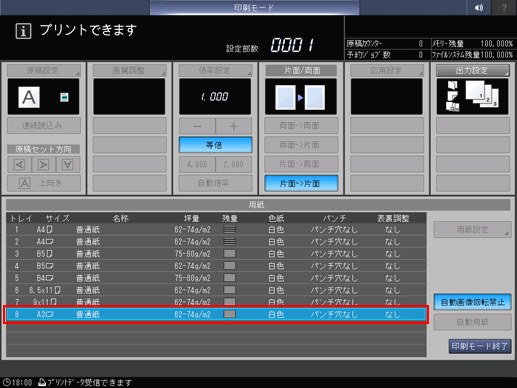Open the 倍率設定 panel header
The width and height of the screenshot is (517, 388).
click(215, 70)
